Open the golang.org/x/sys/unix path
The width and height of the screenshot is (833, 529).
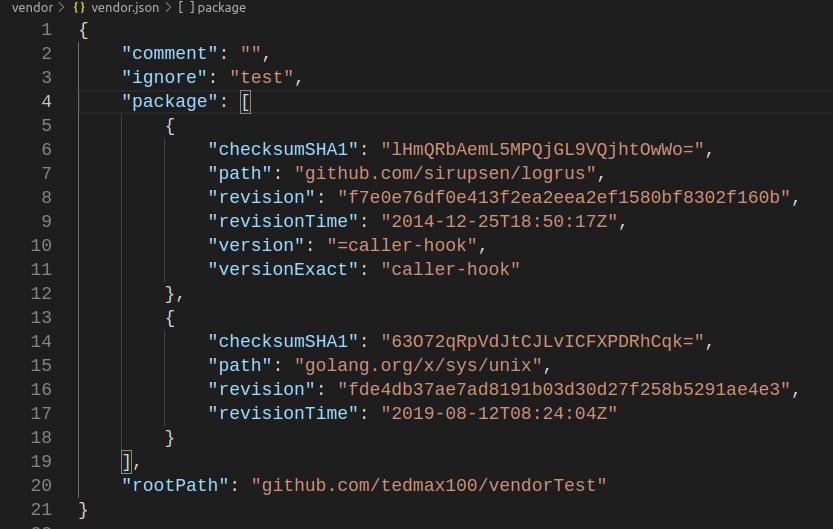(x=421, y=365)
